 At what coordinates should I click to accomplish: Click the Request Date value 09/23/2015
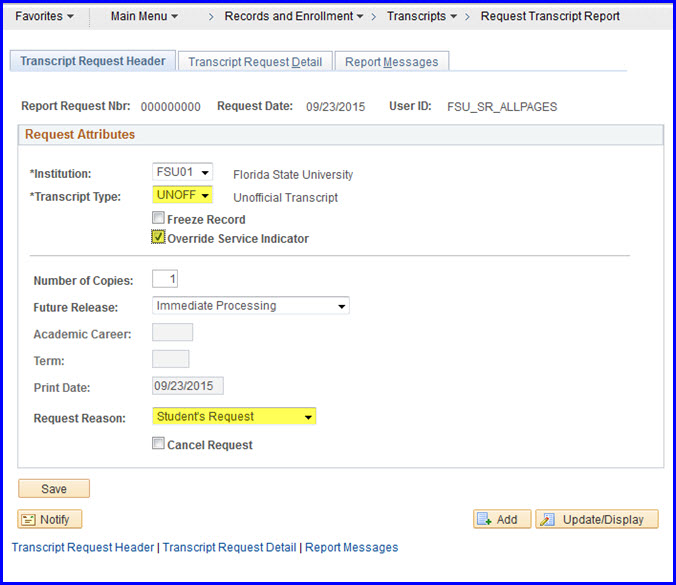click(x=335, y=107)
